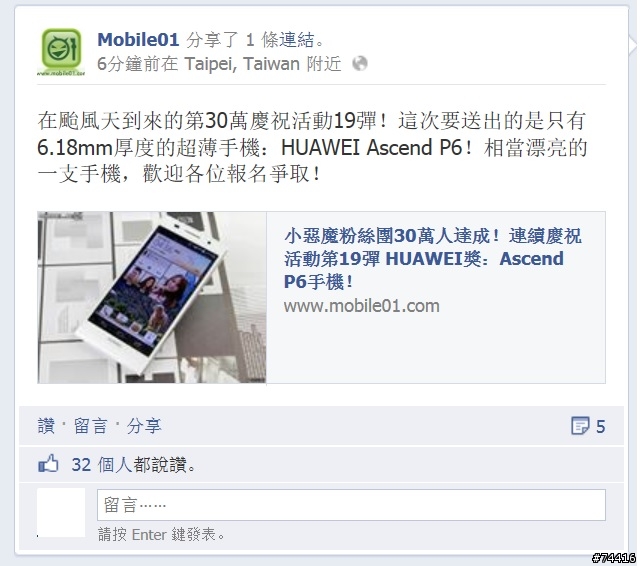Click the 留言 comment input field
Viewport: 640px width, 566px height.
click(351, 505)
